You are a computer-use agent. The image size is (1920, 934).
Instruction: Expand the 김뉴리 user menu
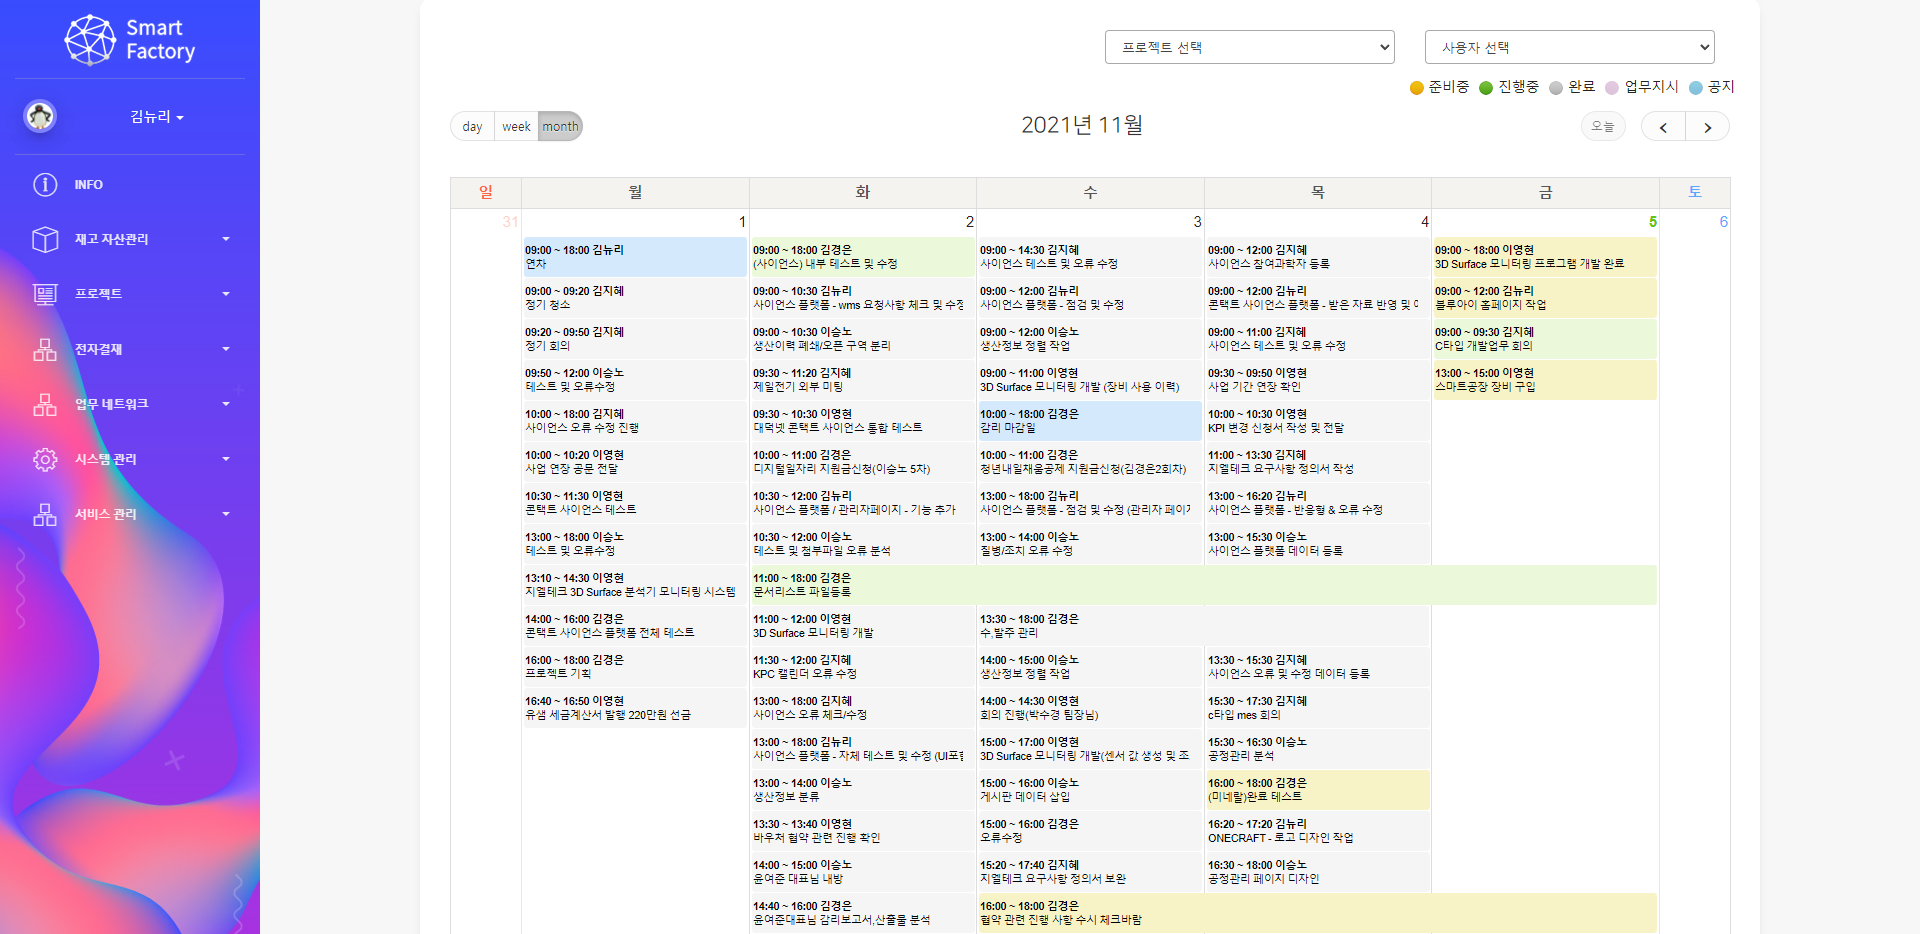157,117
